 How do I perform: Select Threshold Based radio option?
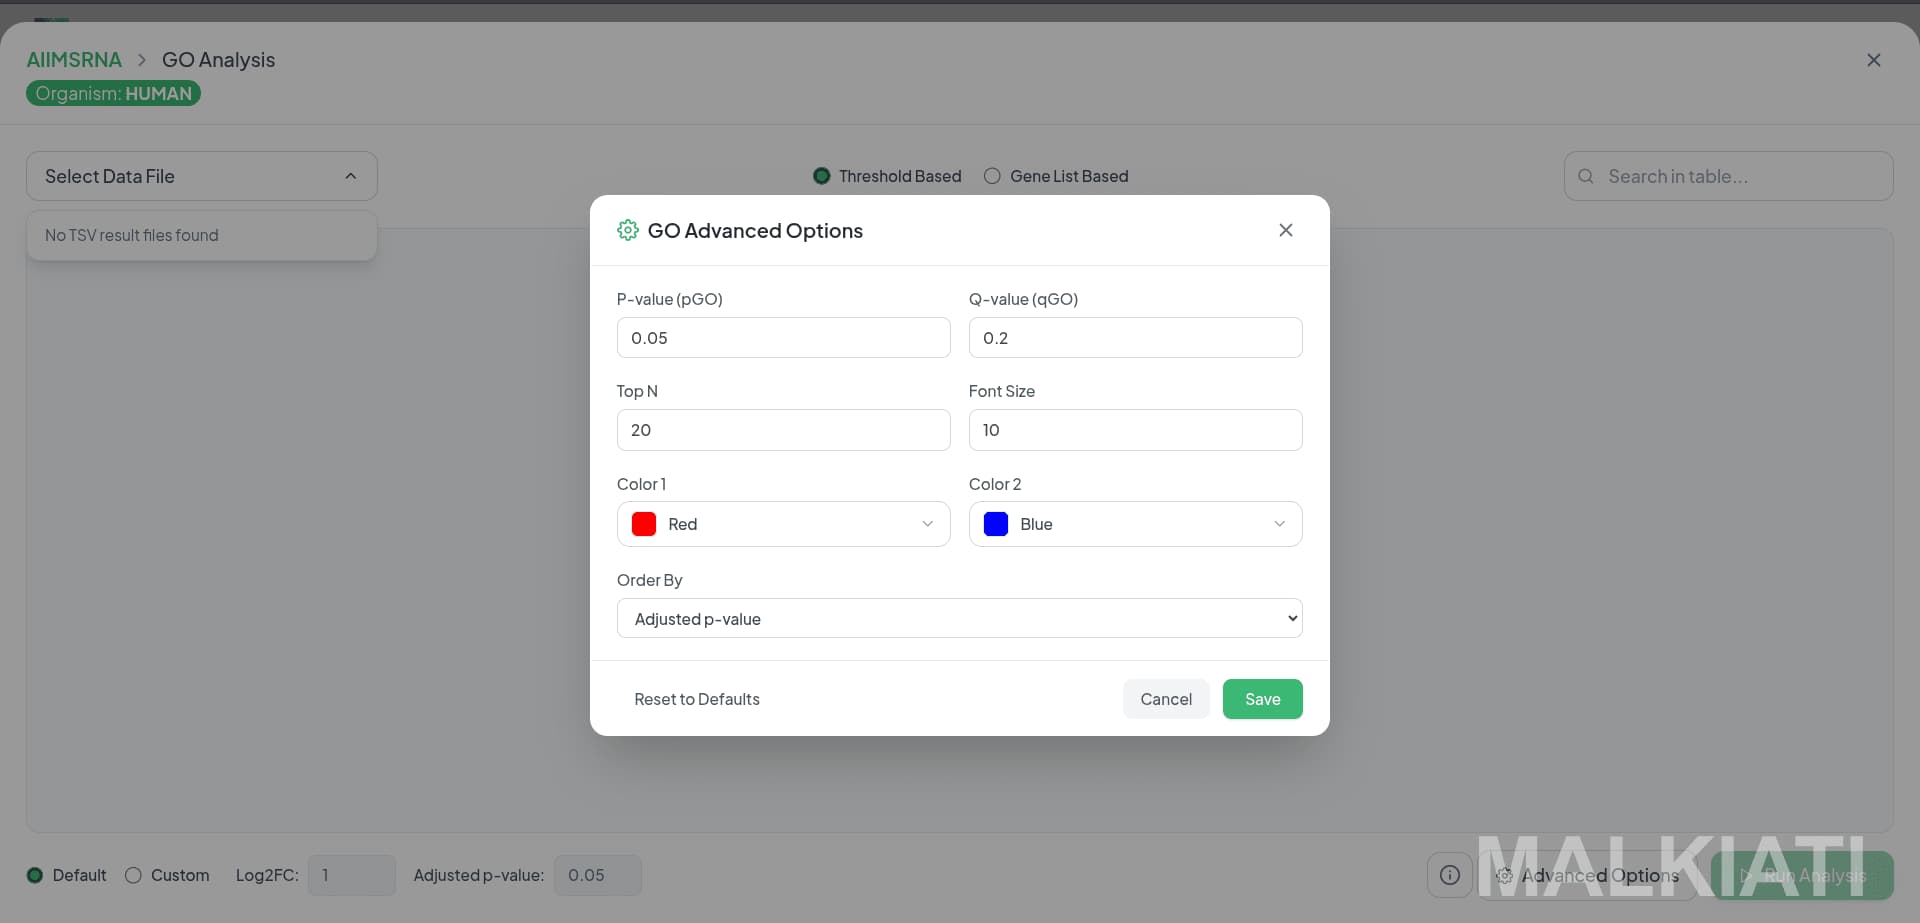tap(822, 176)
